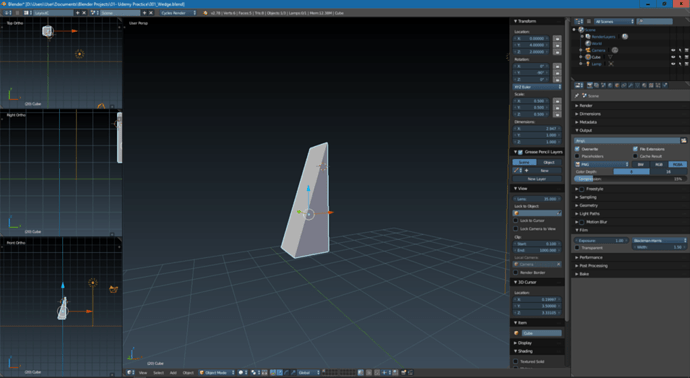Viewport: 690px width, 378px height.
Task: Open the Select menu in the 3D view header
Action: tap(158, 373)
